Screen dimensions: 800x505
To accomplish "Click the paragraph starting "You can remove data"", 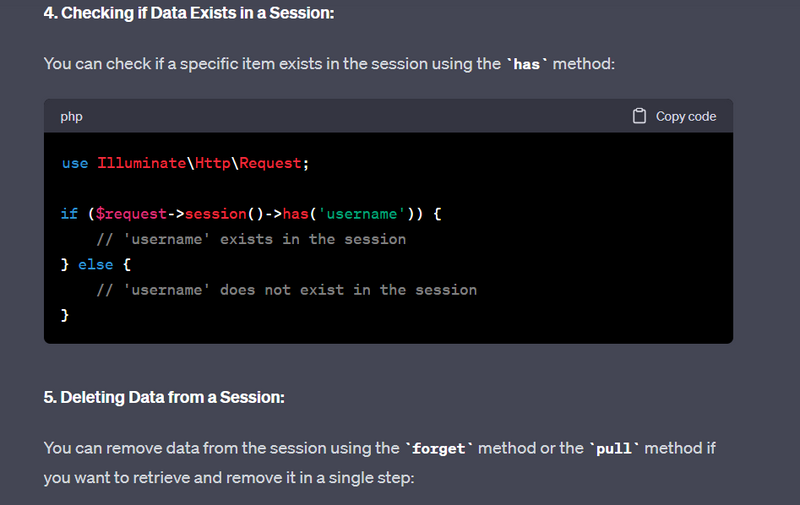I will [x=379, y=463].
